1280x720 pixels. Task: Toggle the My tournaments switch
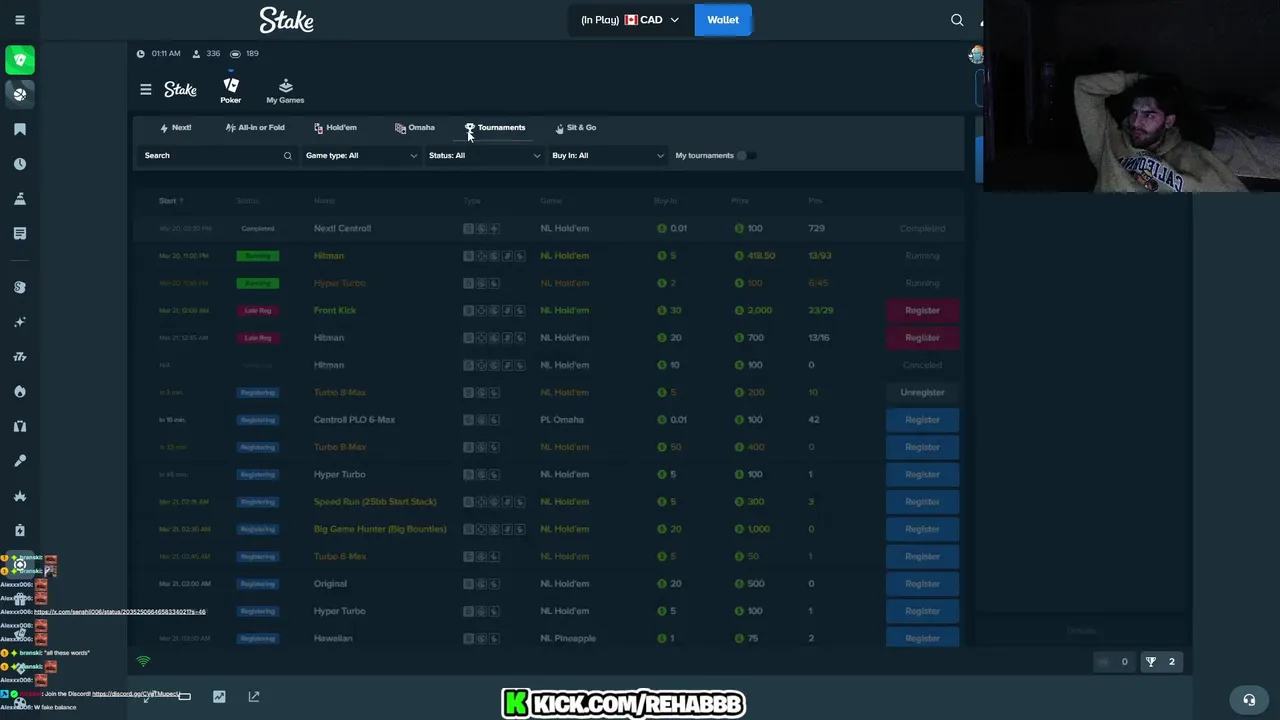click(x=746, y=156)
